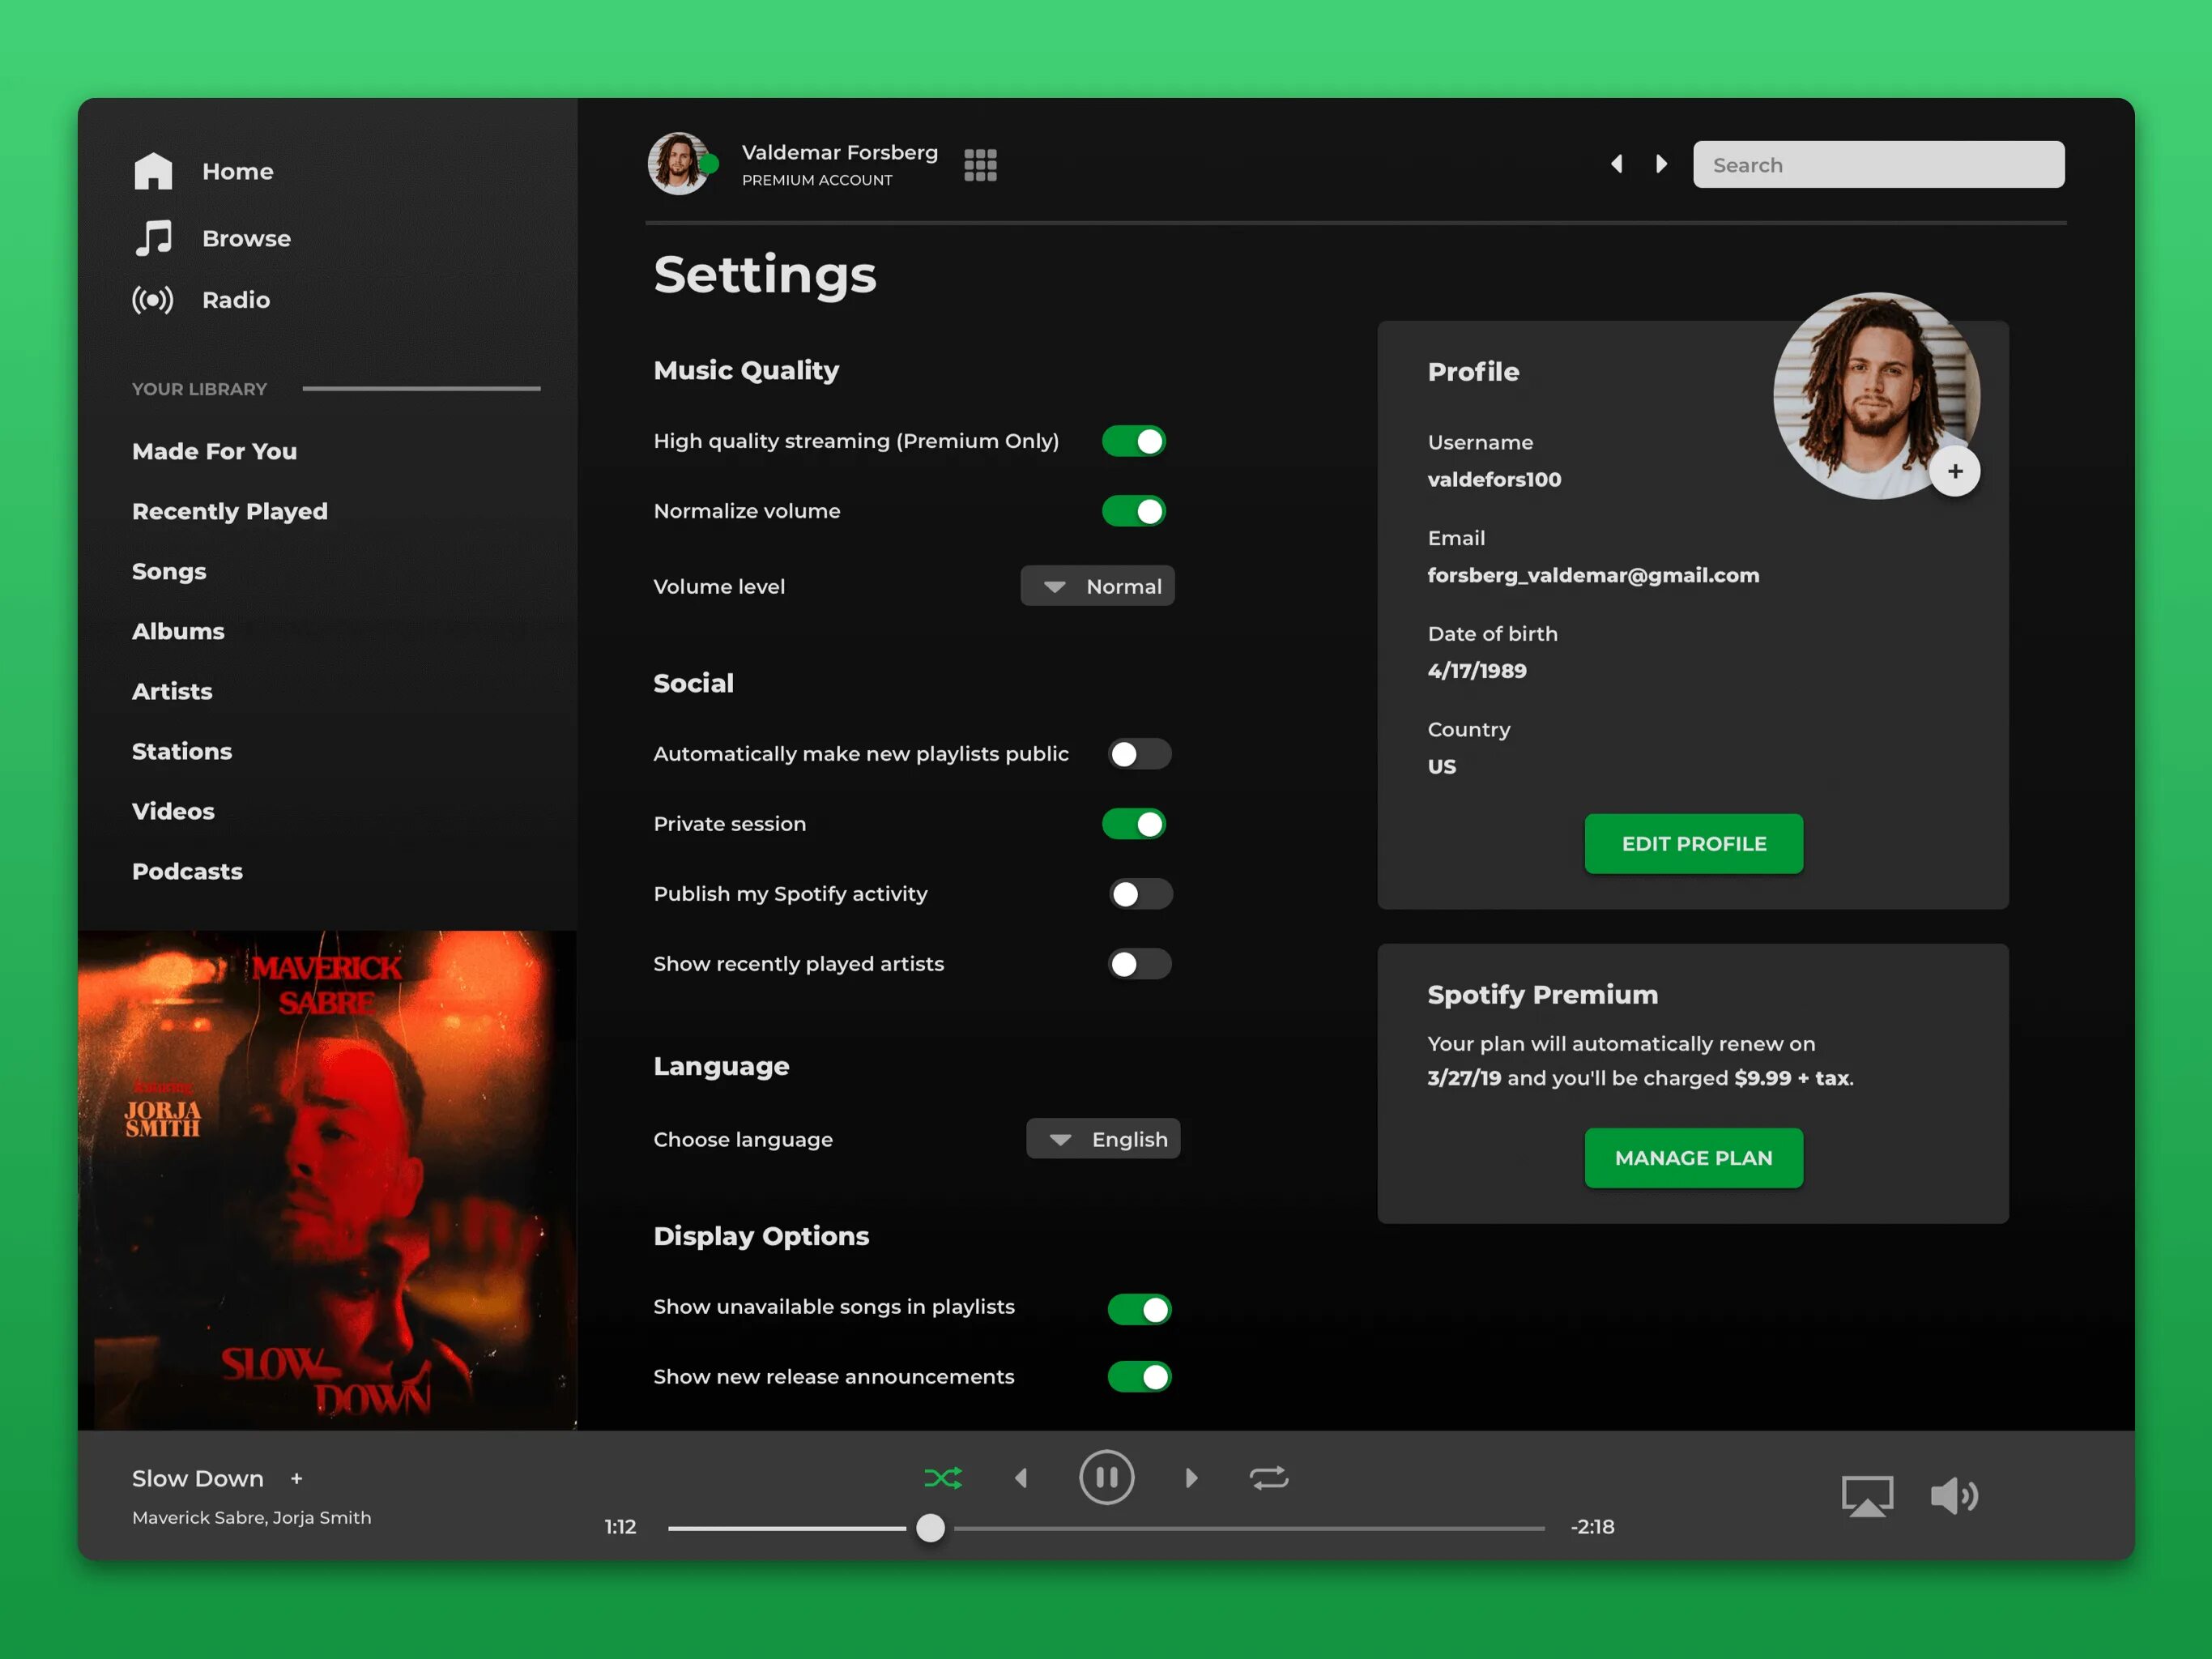Open Browse in the sidebar
The image size is (2212, 1659).
[x=246, y=238]
